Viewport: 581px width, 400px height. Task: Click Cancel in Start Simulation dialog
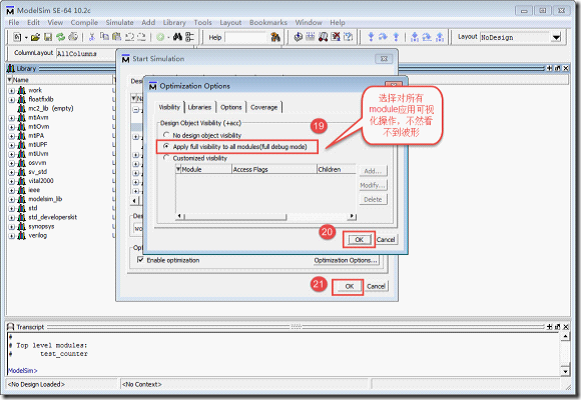tap(376, 286)
